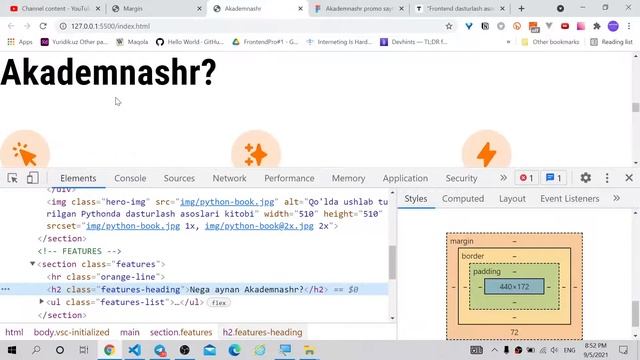Click html in the breadcrumb bar
The width and height of the screenshot is (640, 360).
pyautogui.click(x=14, y=332)
